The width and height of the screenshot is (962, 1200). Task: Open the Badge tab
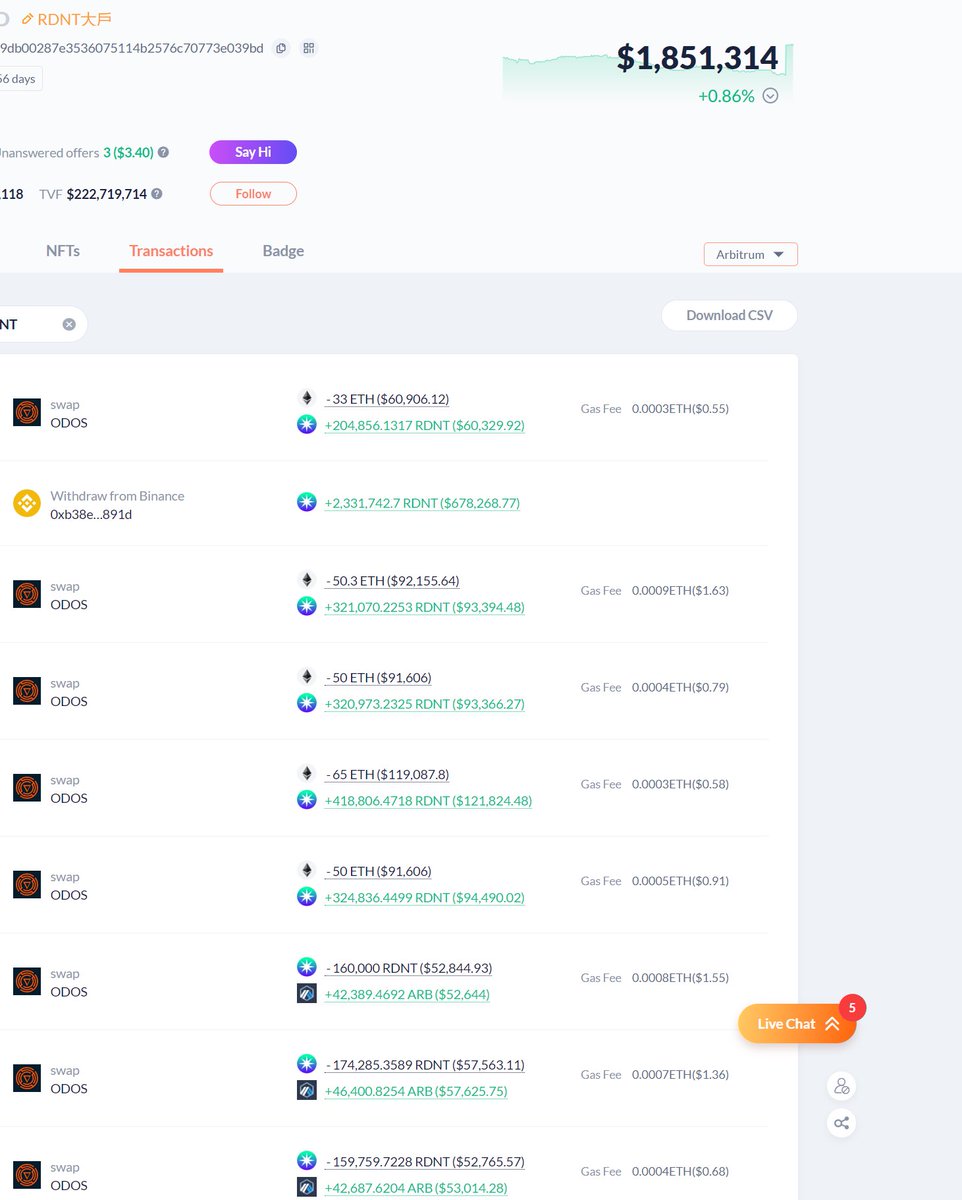[283, 251]
